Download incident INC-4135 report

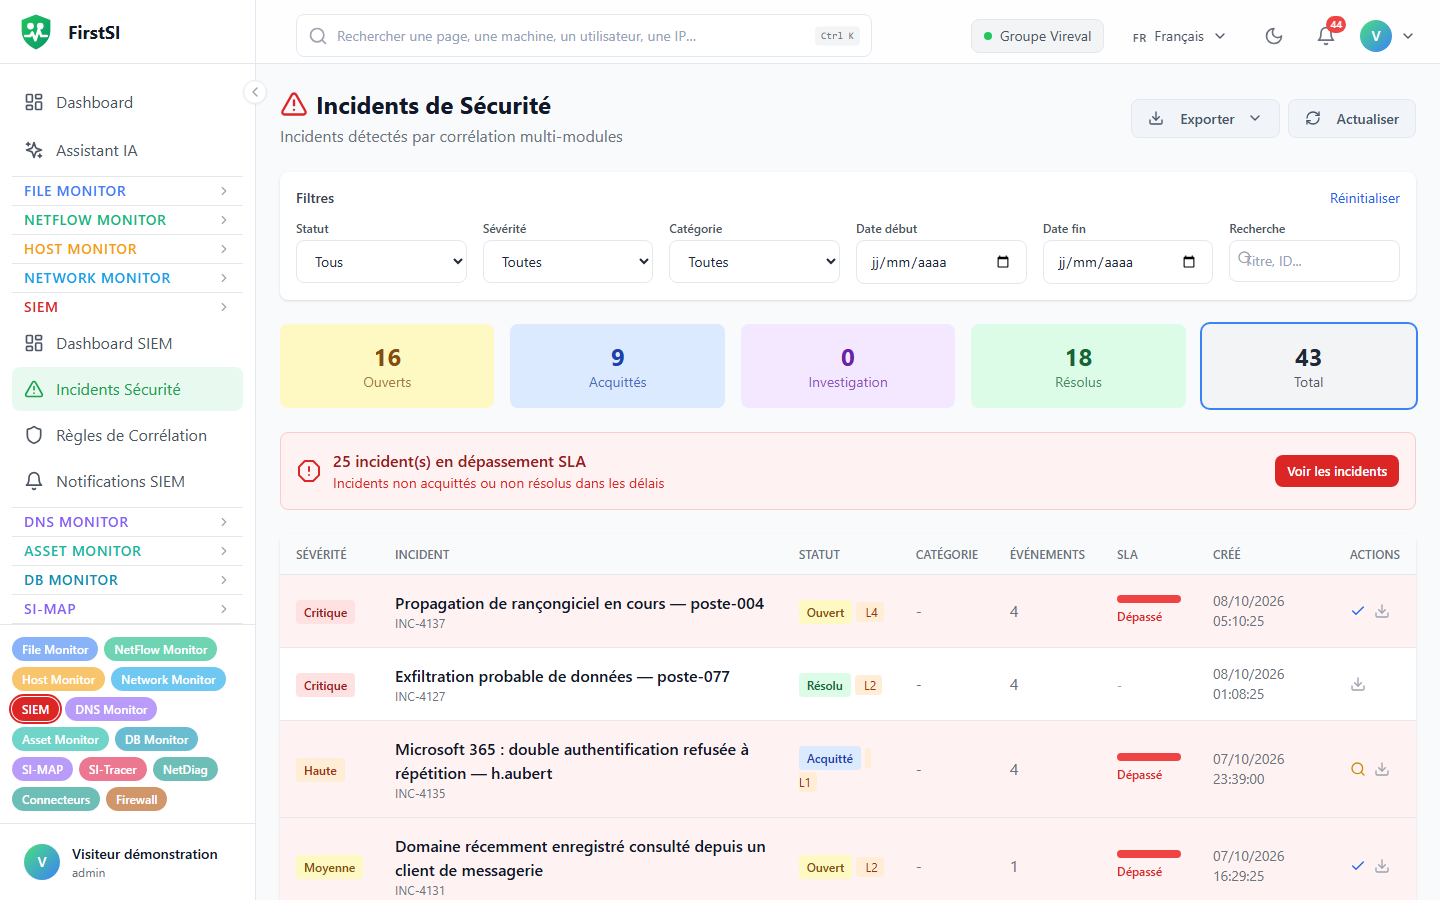coord(1382,769)
